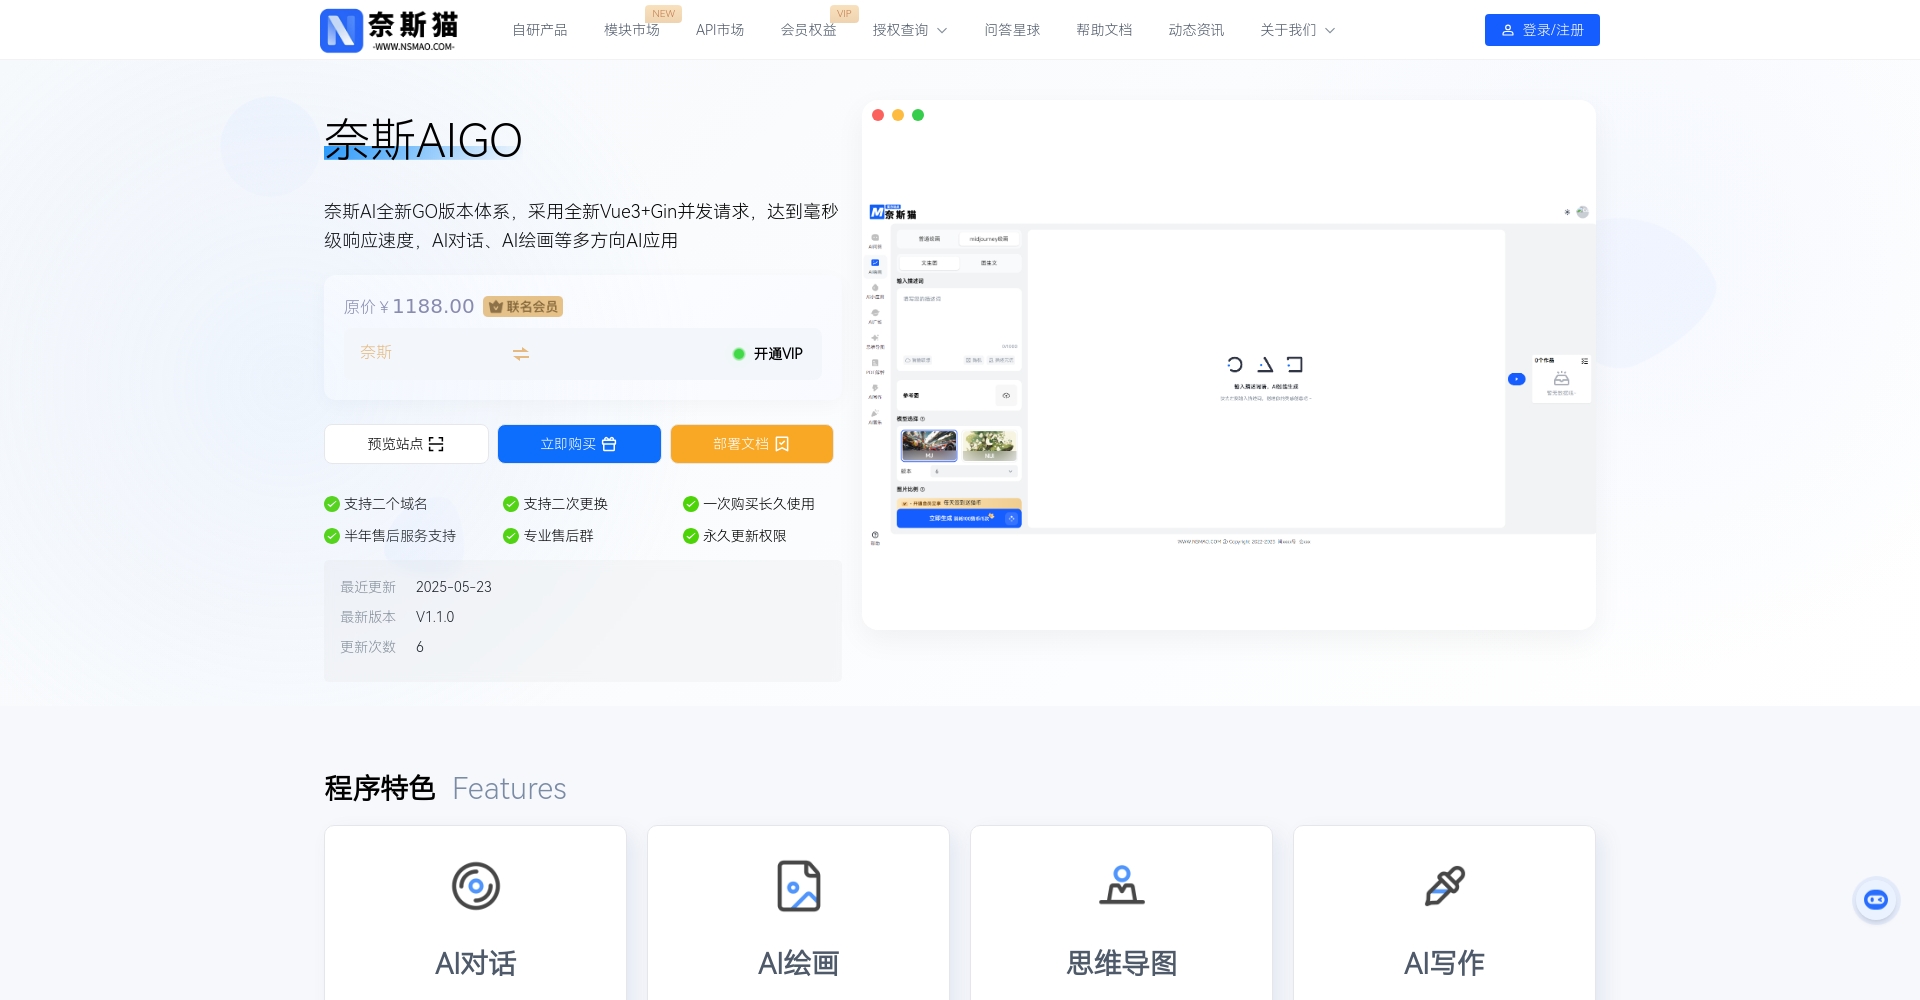Open the API市场 page

click(x=720, y=30)
